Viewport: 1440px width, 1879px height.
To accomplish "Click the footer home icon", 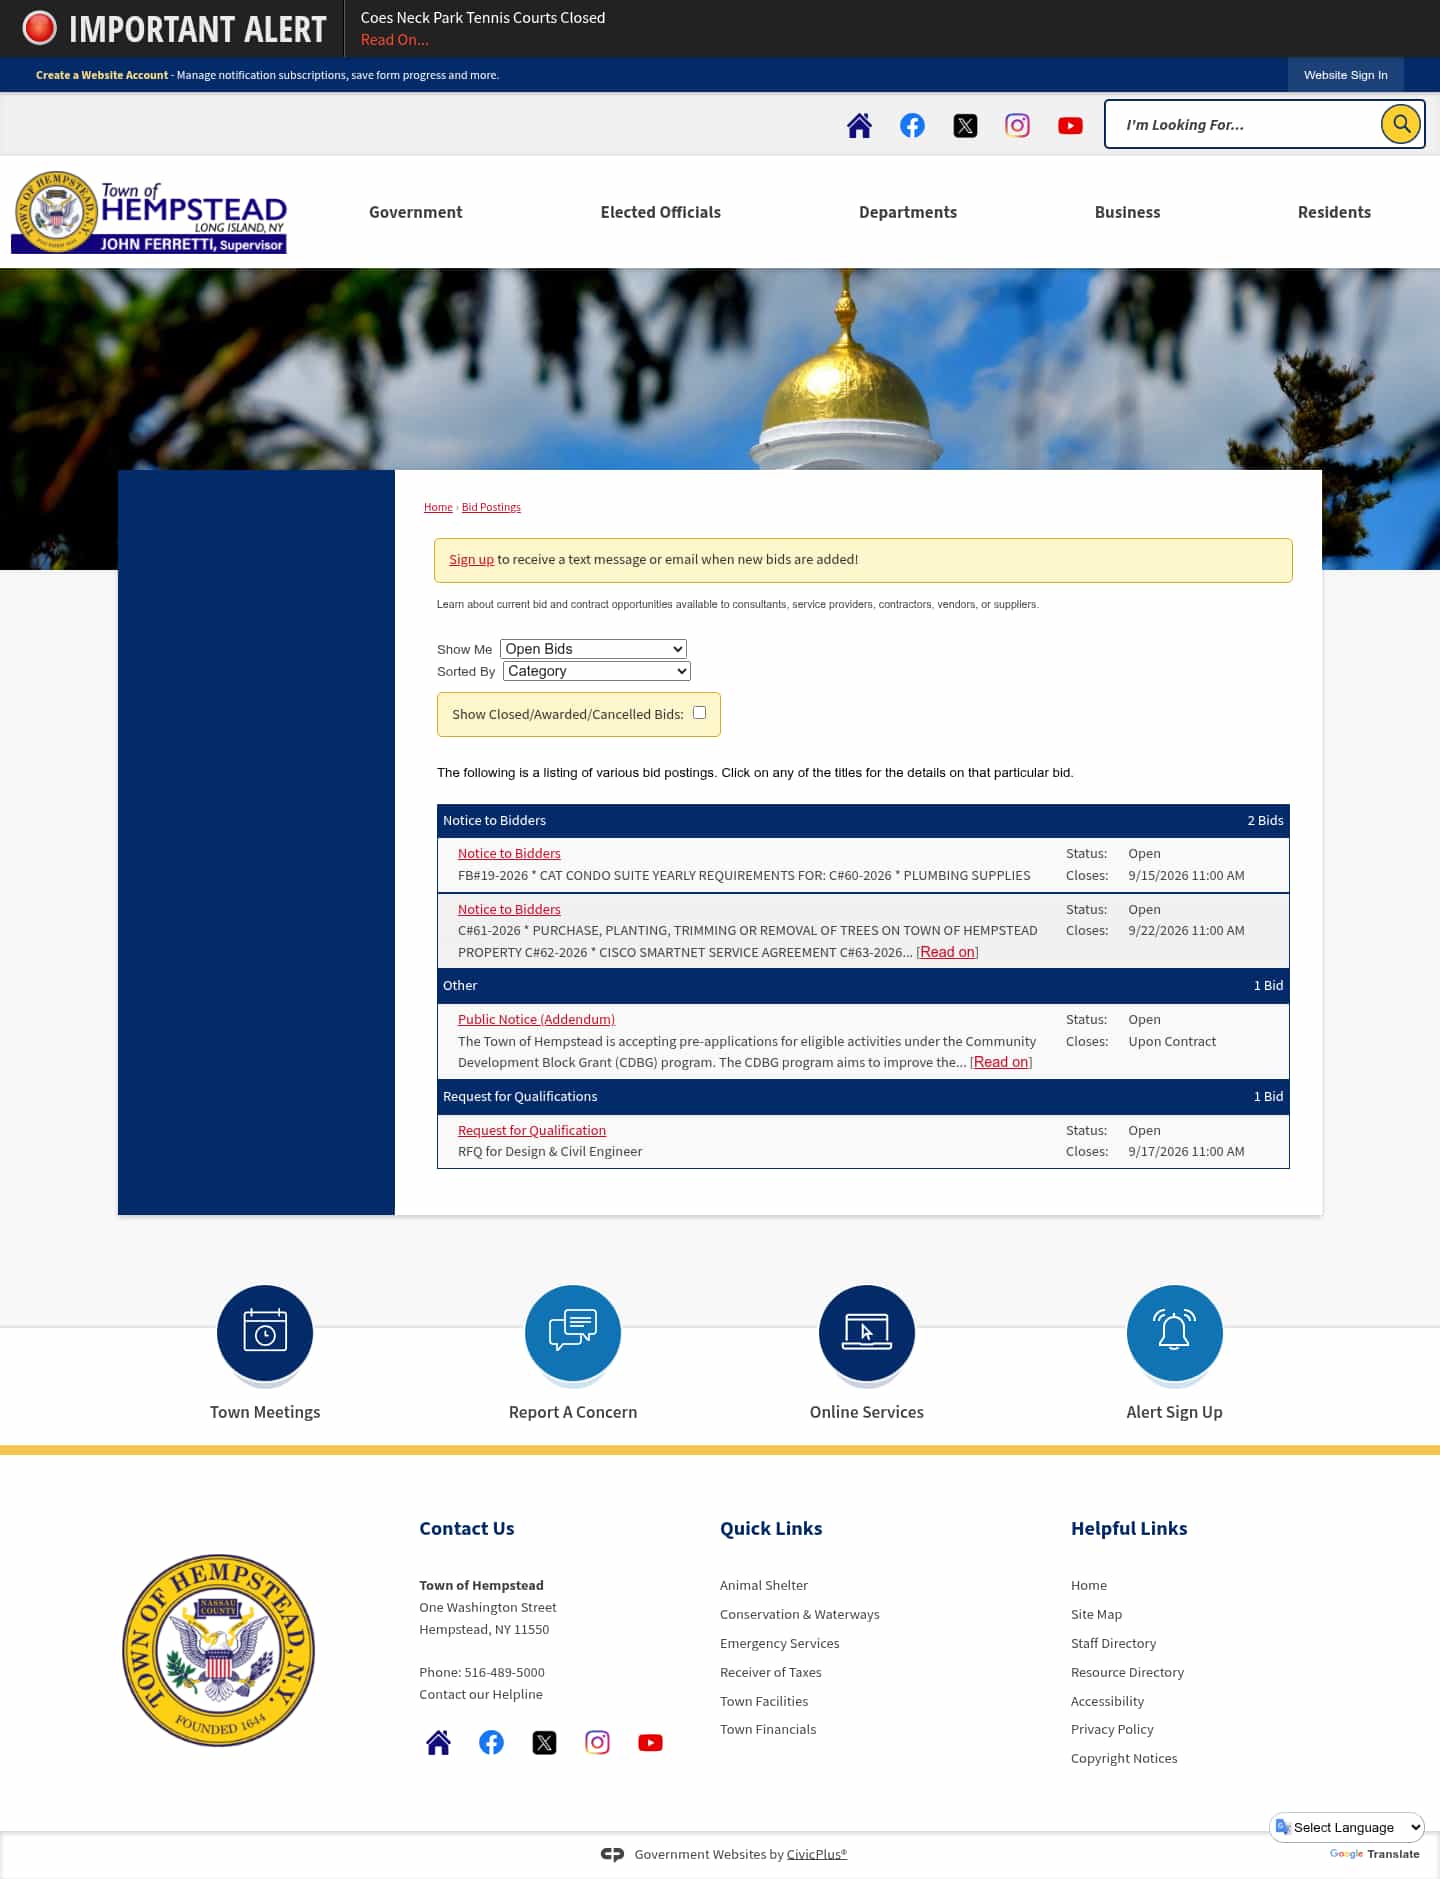I will click(438, 1742).
